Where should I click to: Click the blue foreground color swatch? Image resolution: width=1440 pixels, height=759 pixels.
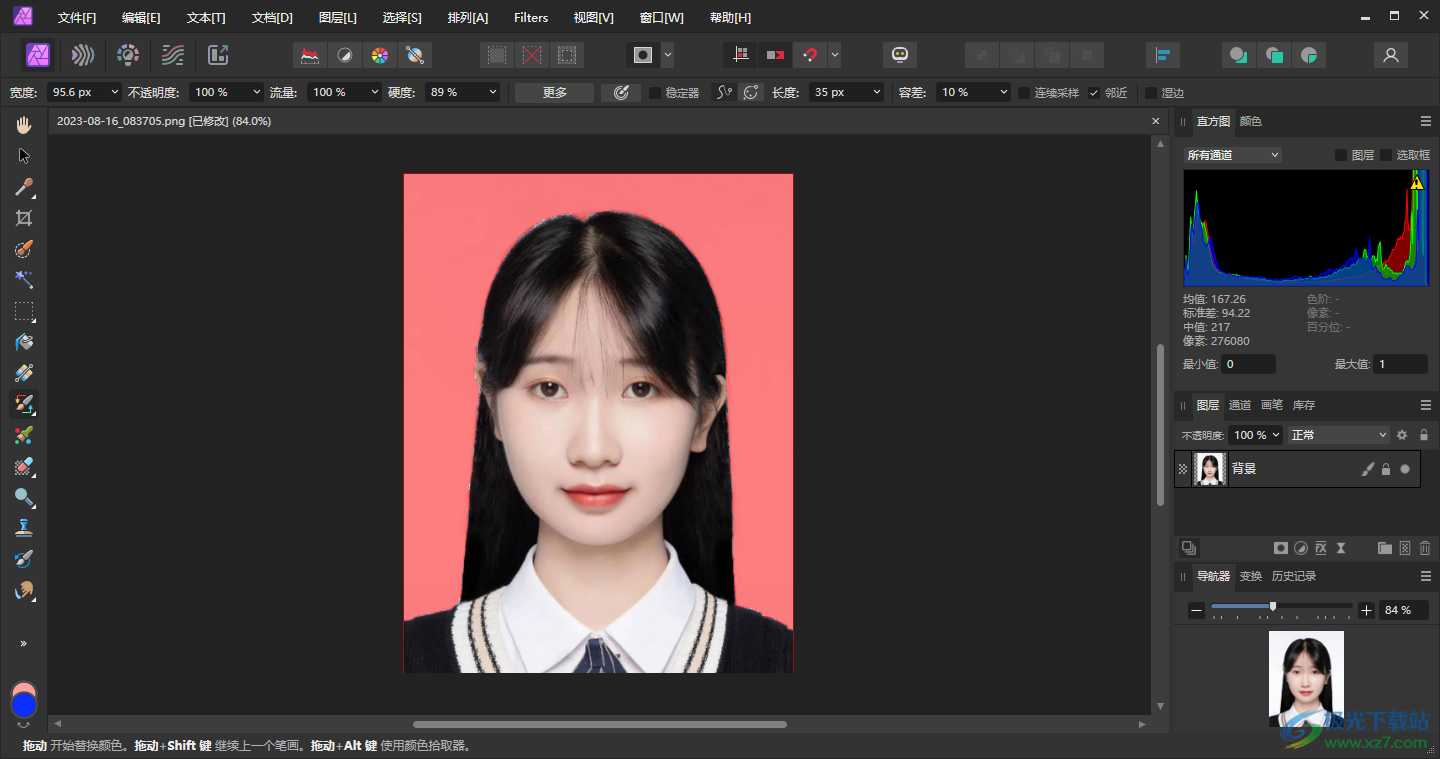click(24, 705)
